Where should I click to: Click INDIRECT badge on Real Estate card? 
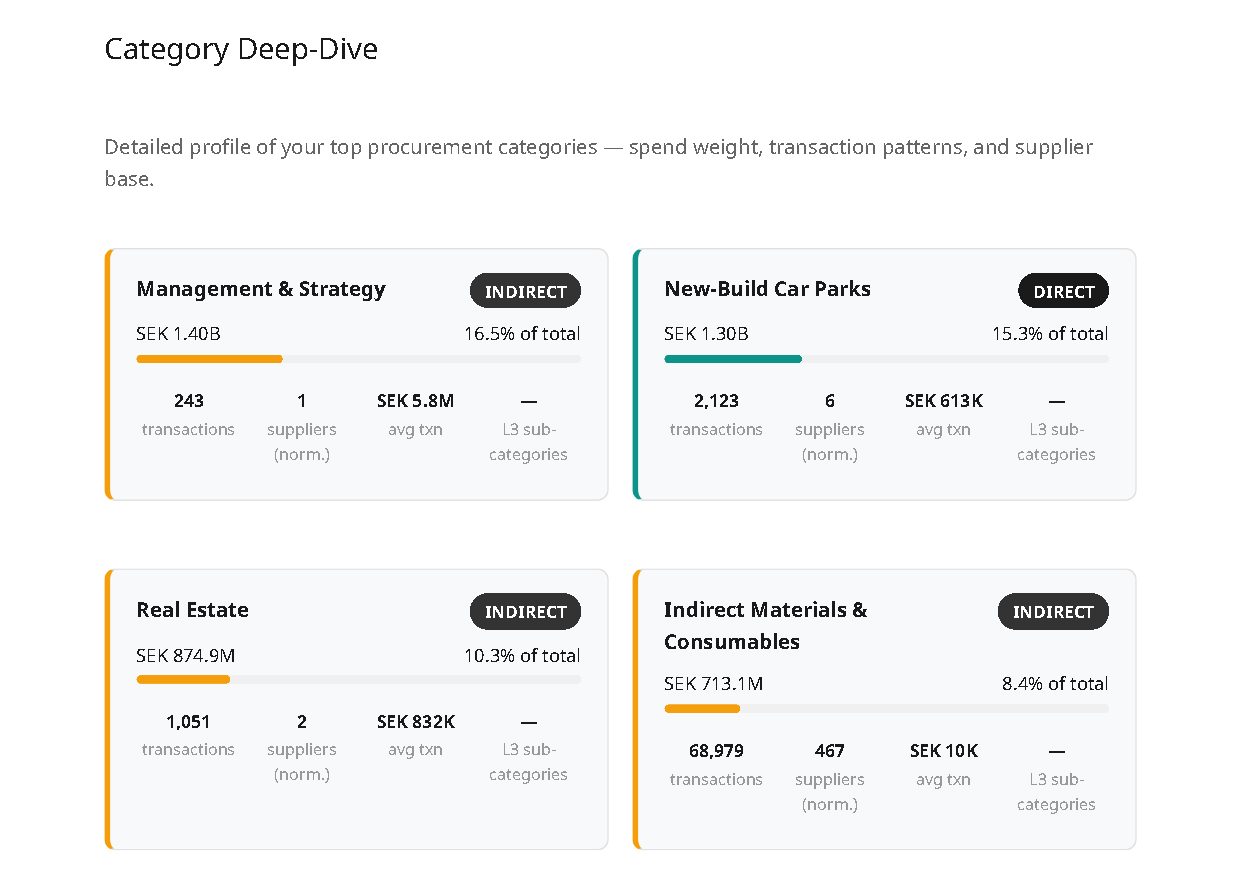[x=525, y=612]
